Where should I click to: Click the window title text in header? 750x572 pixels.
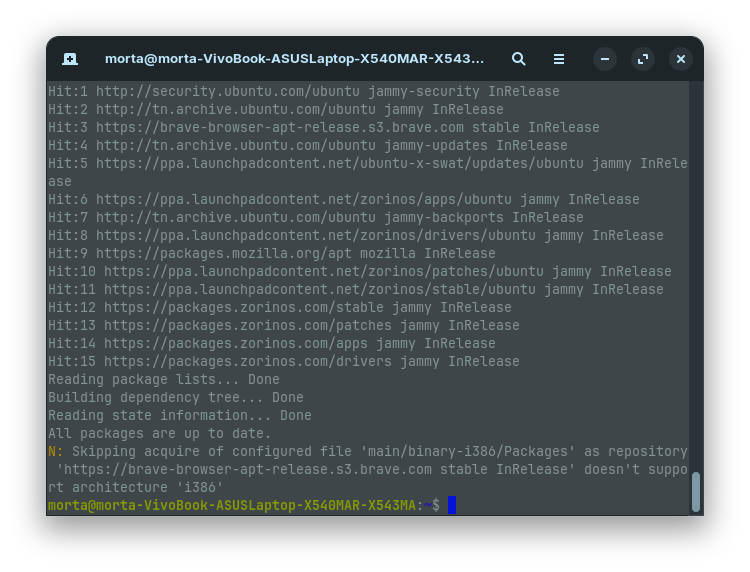(294, 59)
